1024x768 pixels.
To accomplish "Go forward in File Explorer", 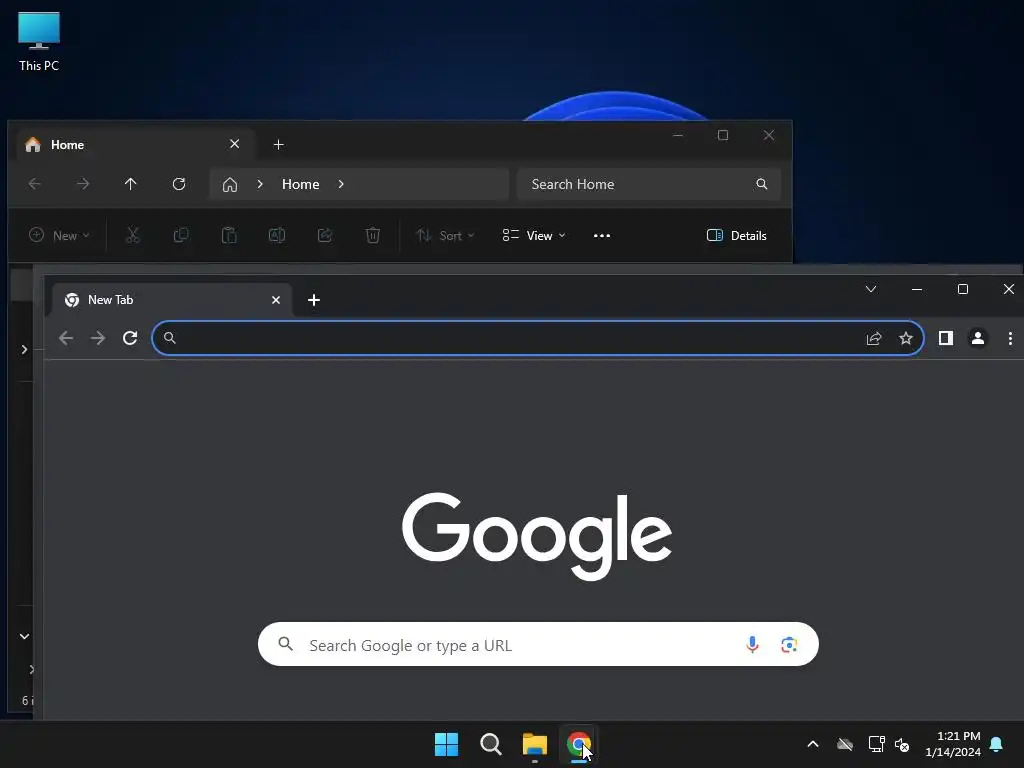I will pos(83,184).
